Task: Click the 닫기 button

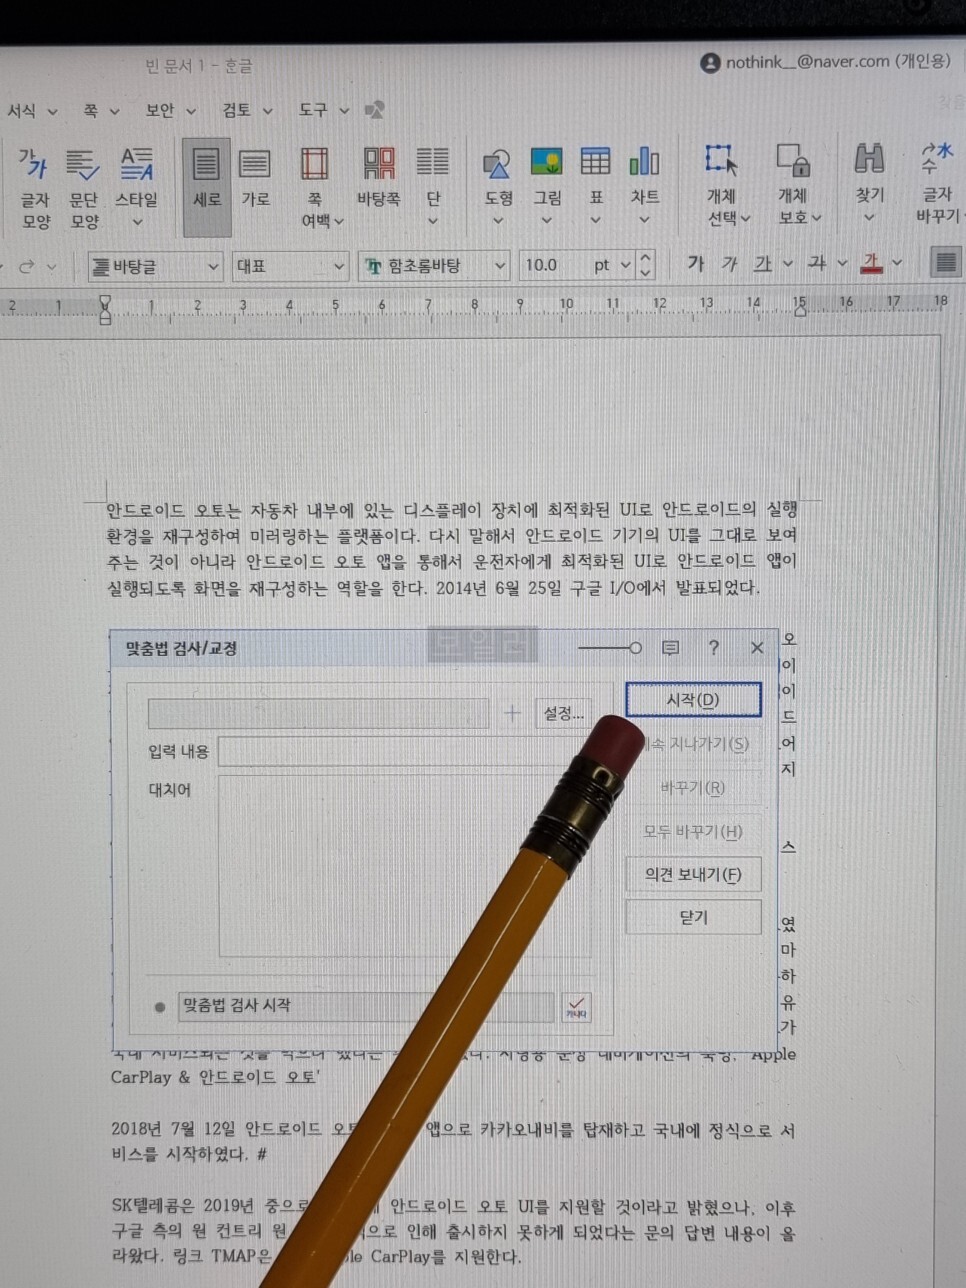Action: pyautogui.click(x=693, y=917)
